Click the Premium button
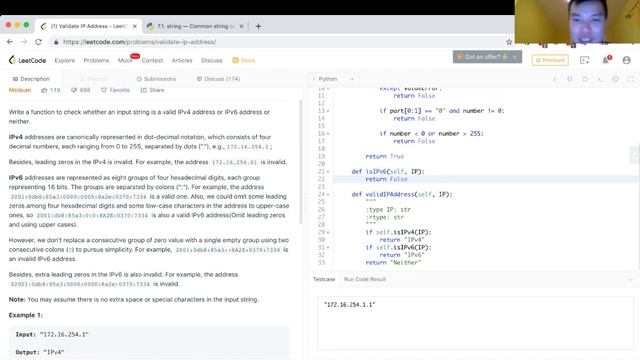640x360 pixels. 551,60
